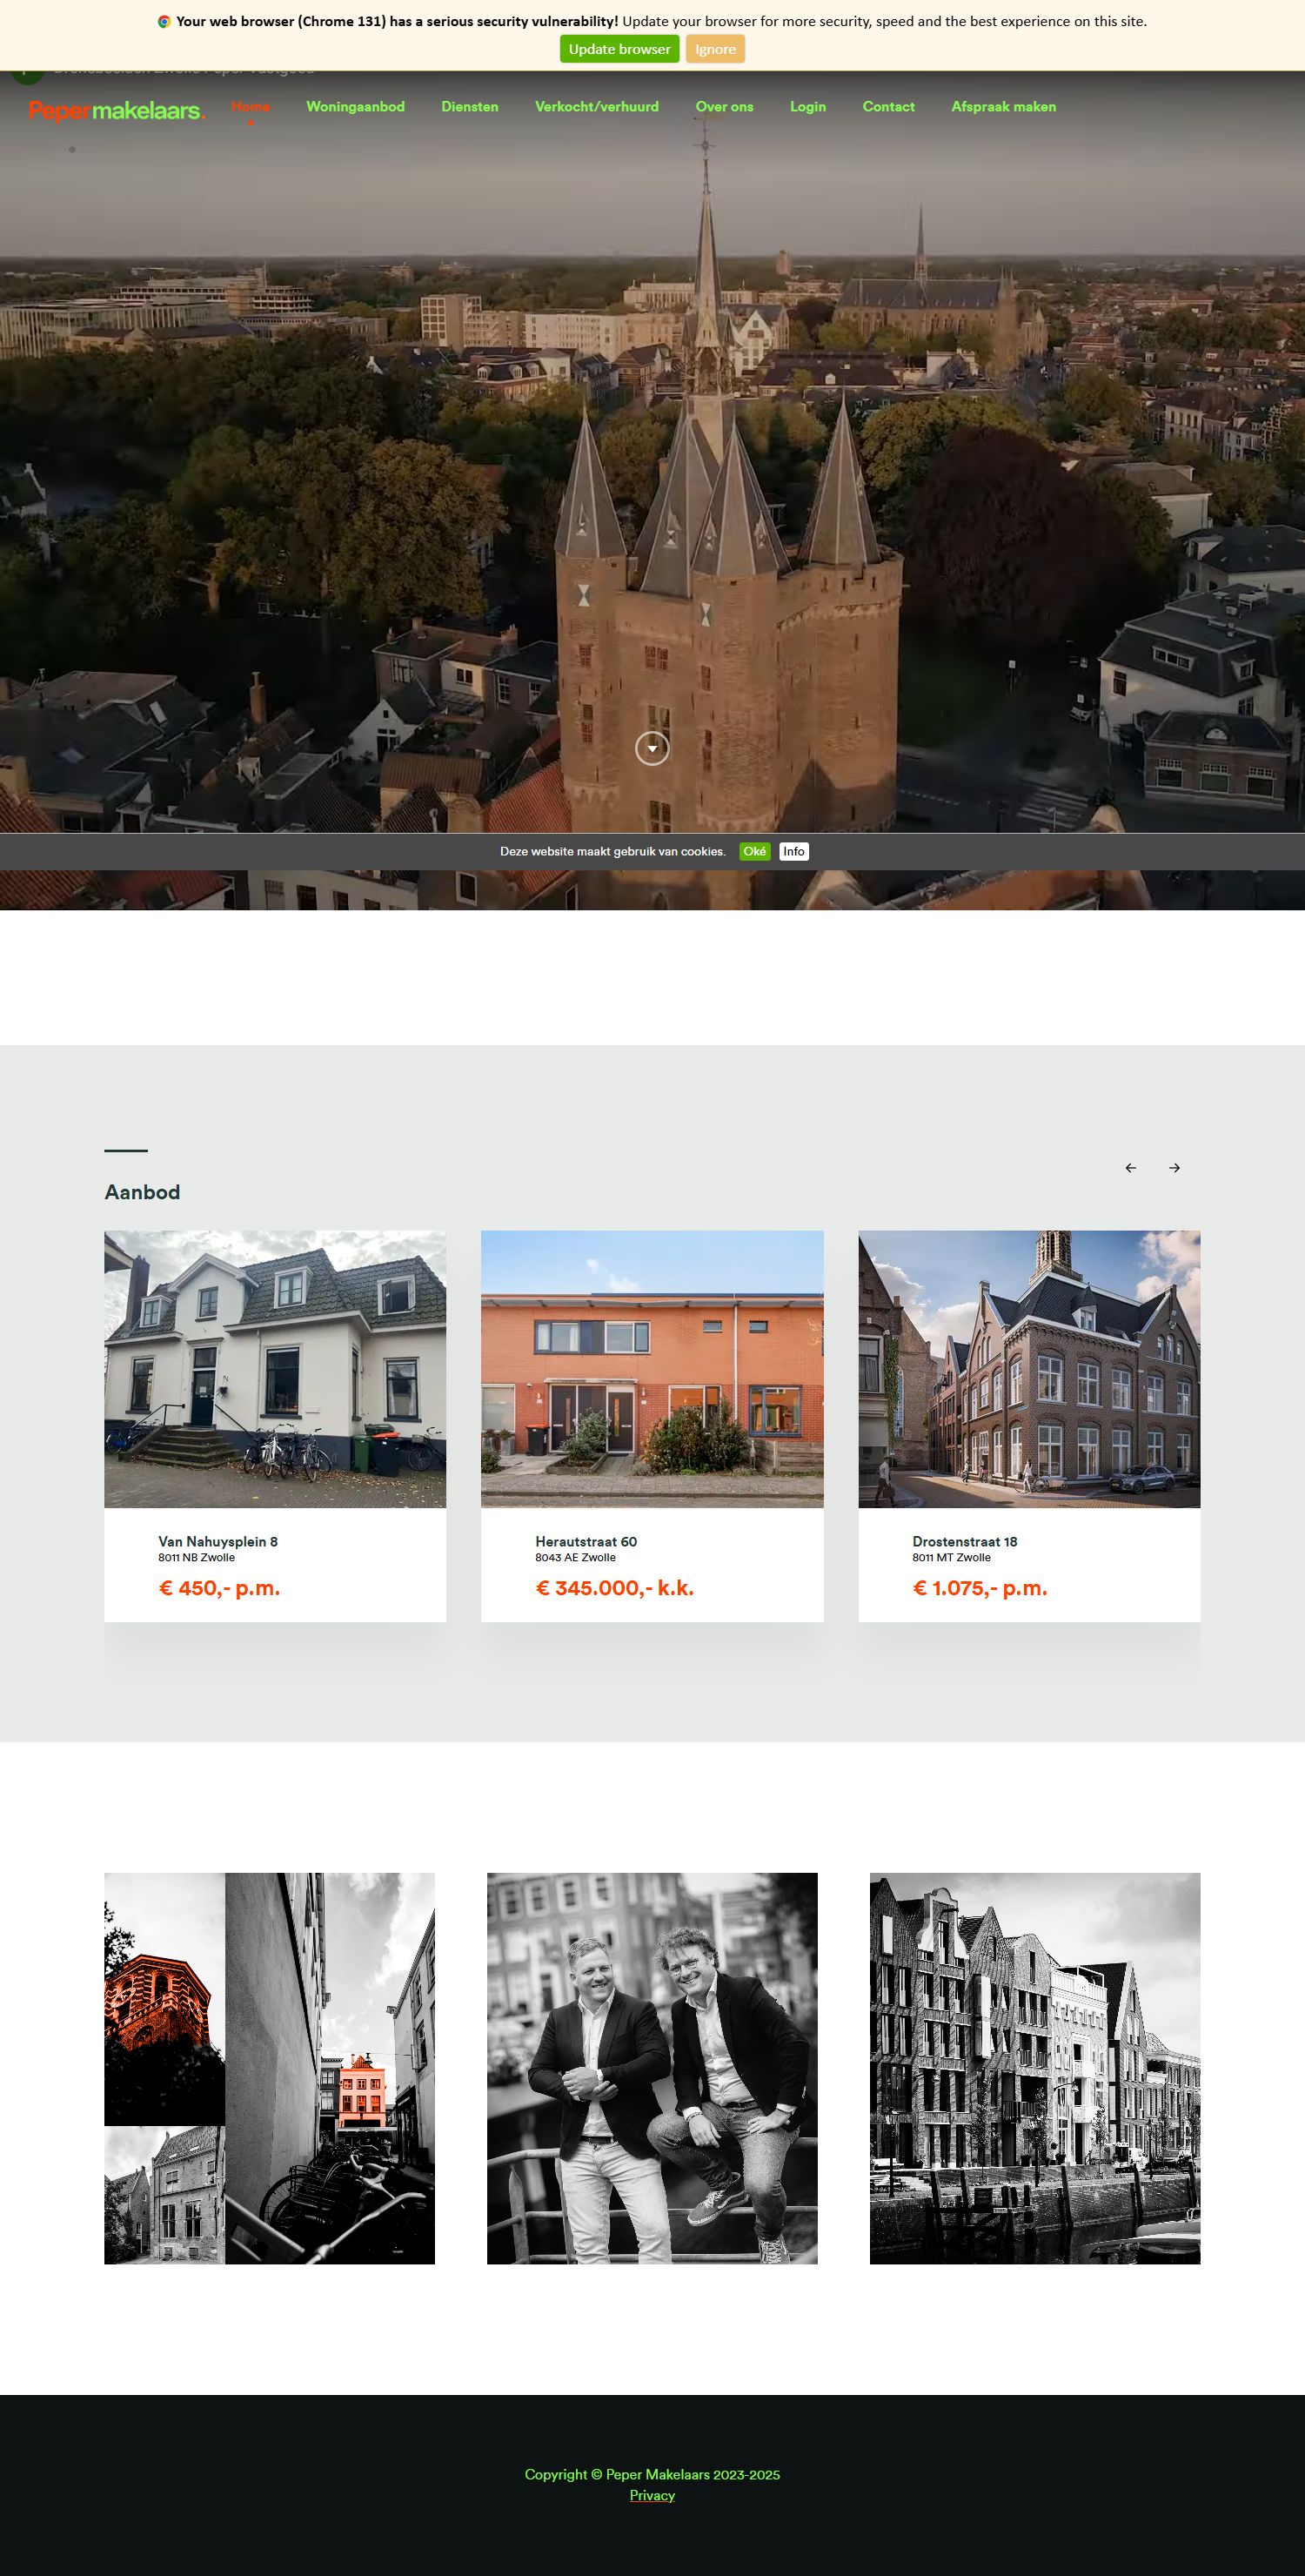This screenshot has height=2576, width=1305.
Task: Click the Copyright Peper Makelaars text
Action: point(652,2474)
